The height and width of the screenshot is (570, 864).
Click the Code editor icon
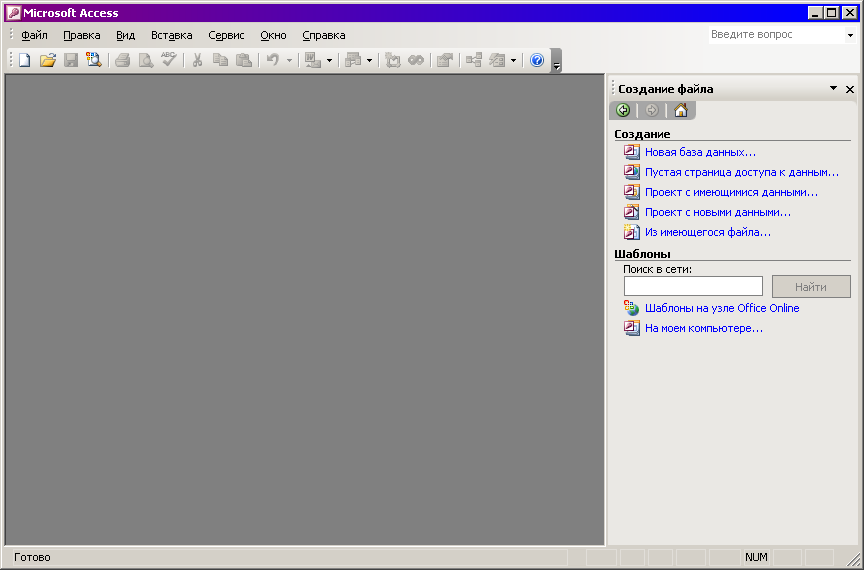point(393,60)
